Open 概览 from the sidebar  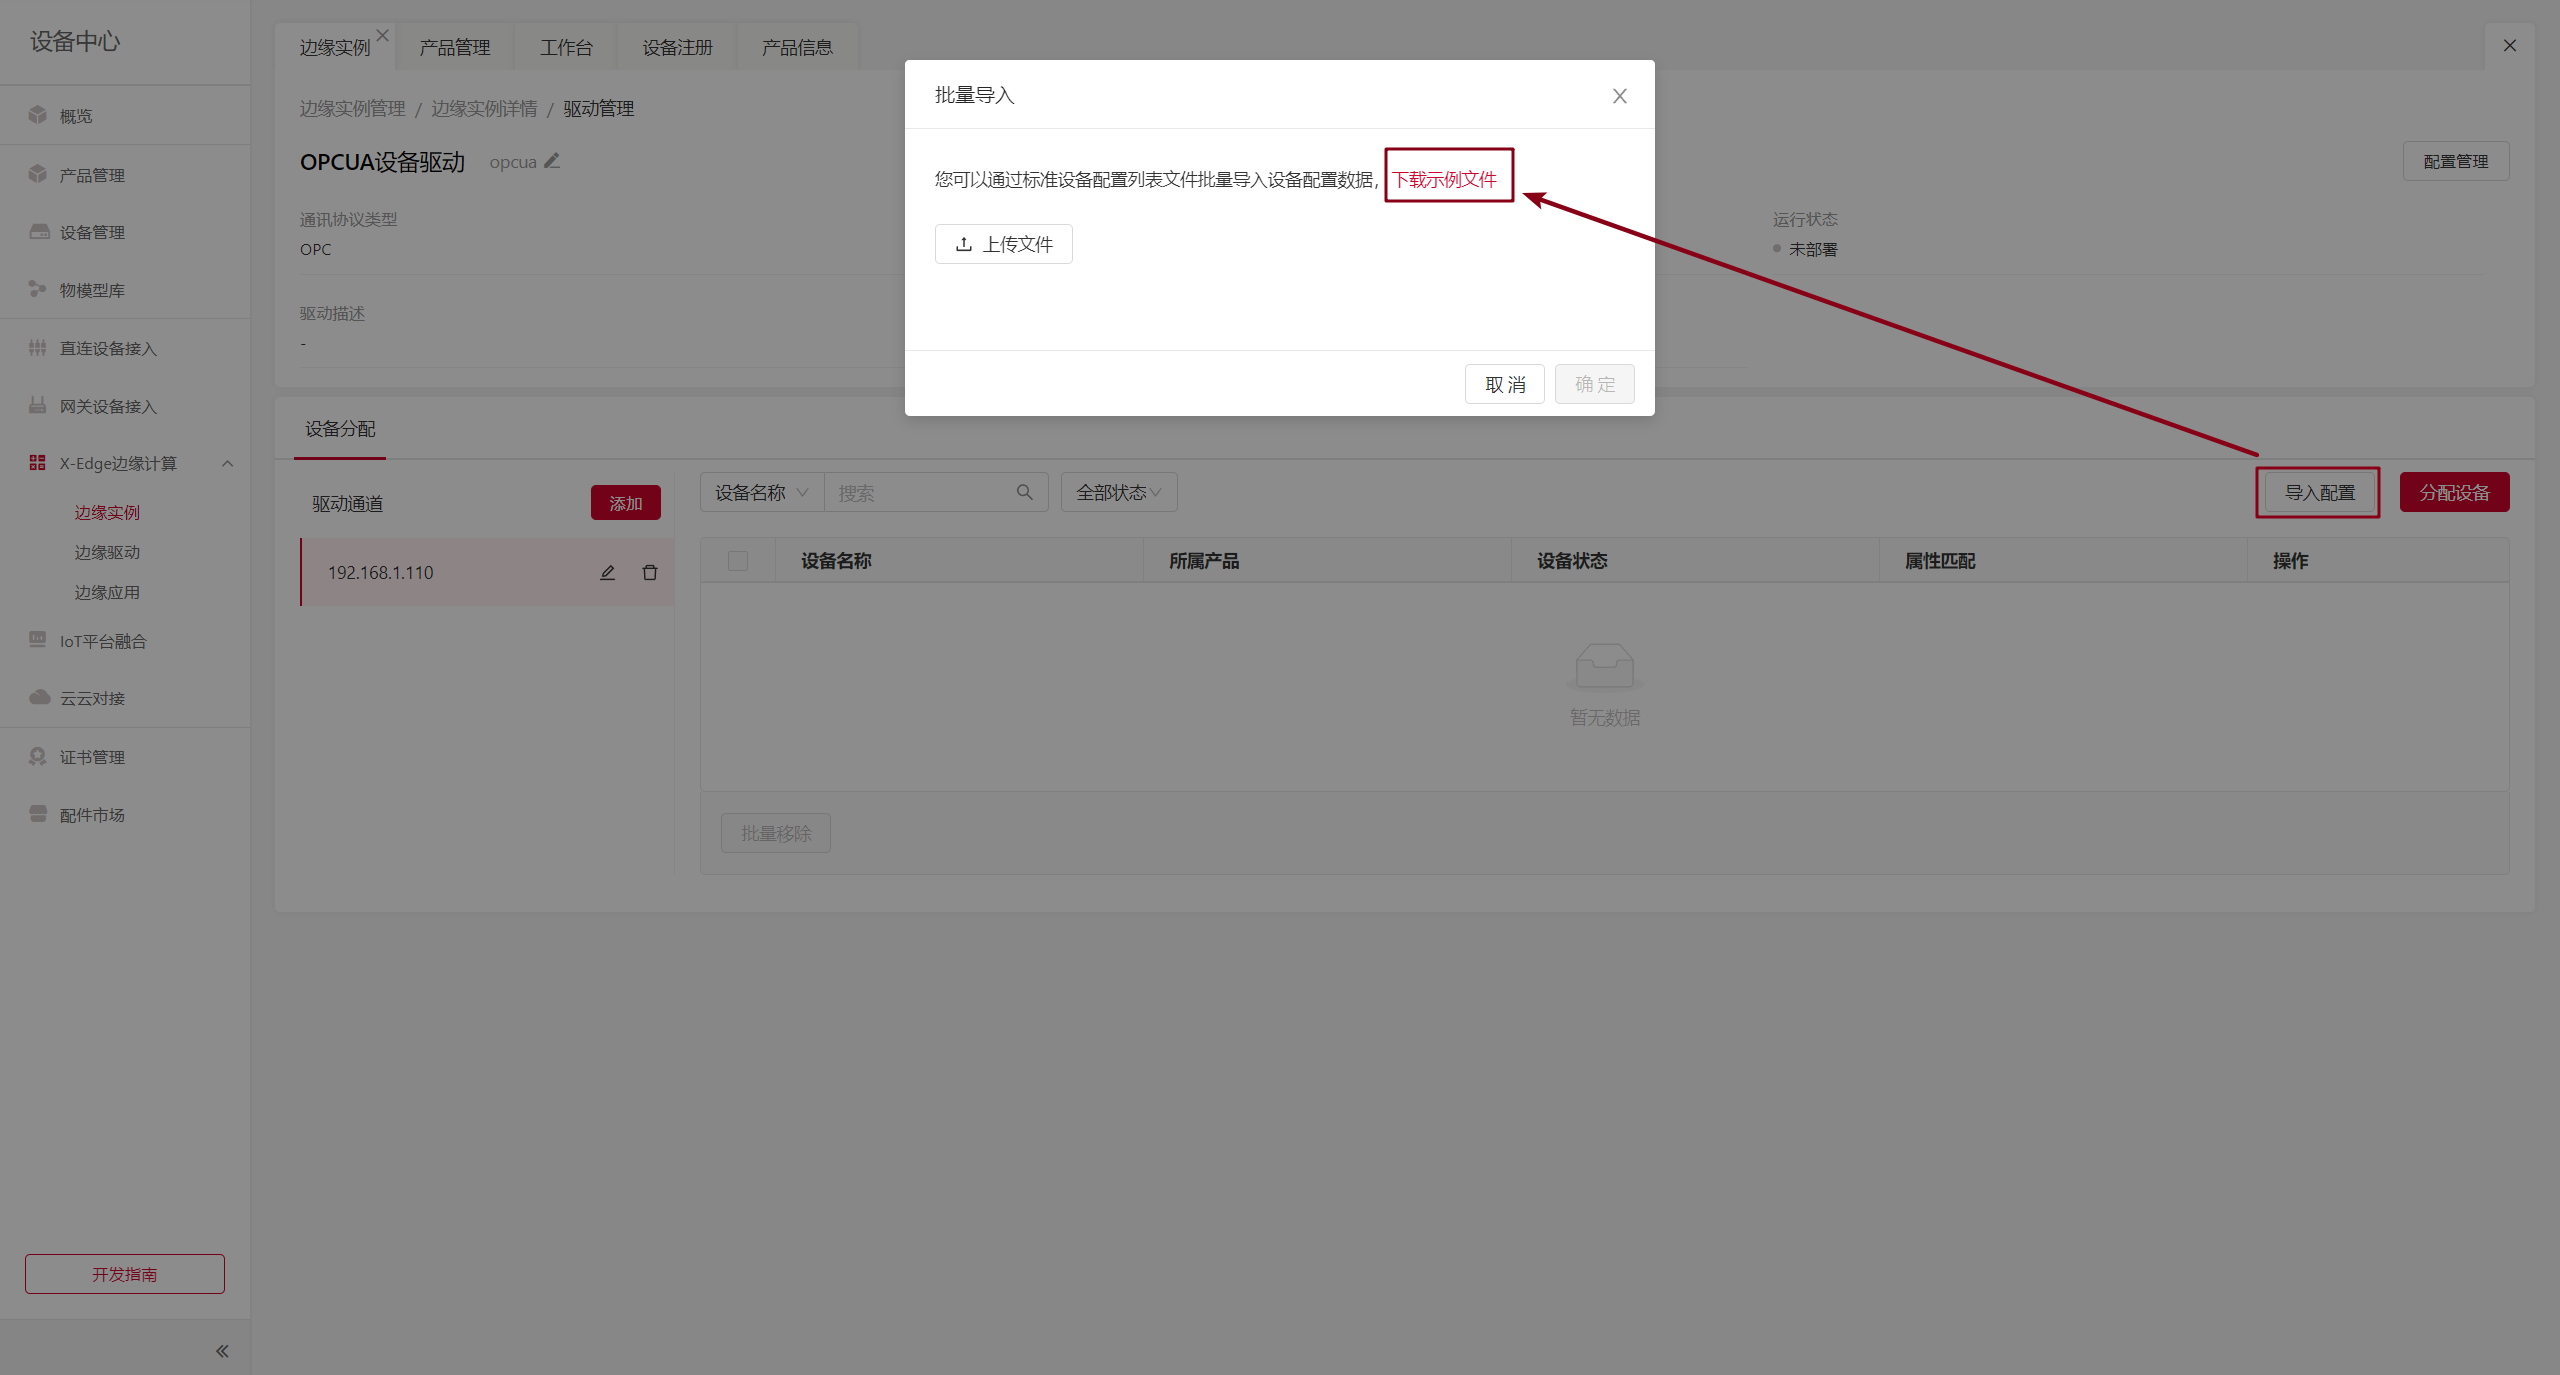coord(76,116)
